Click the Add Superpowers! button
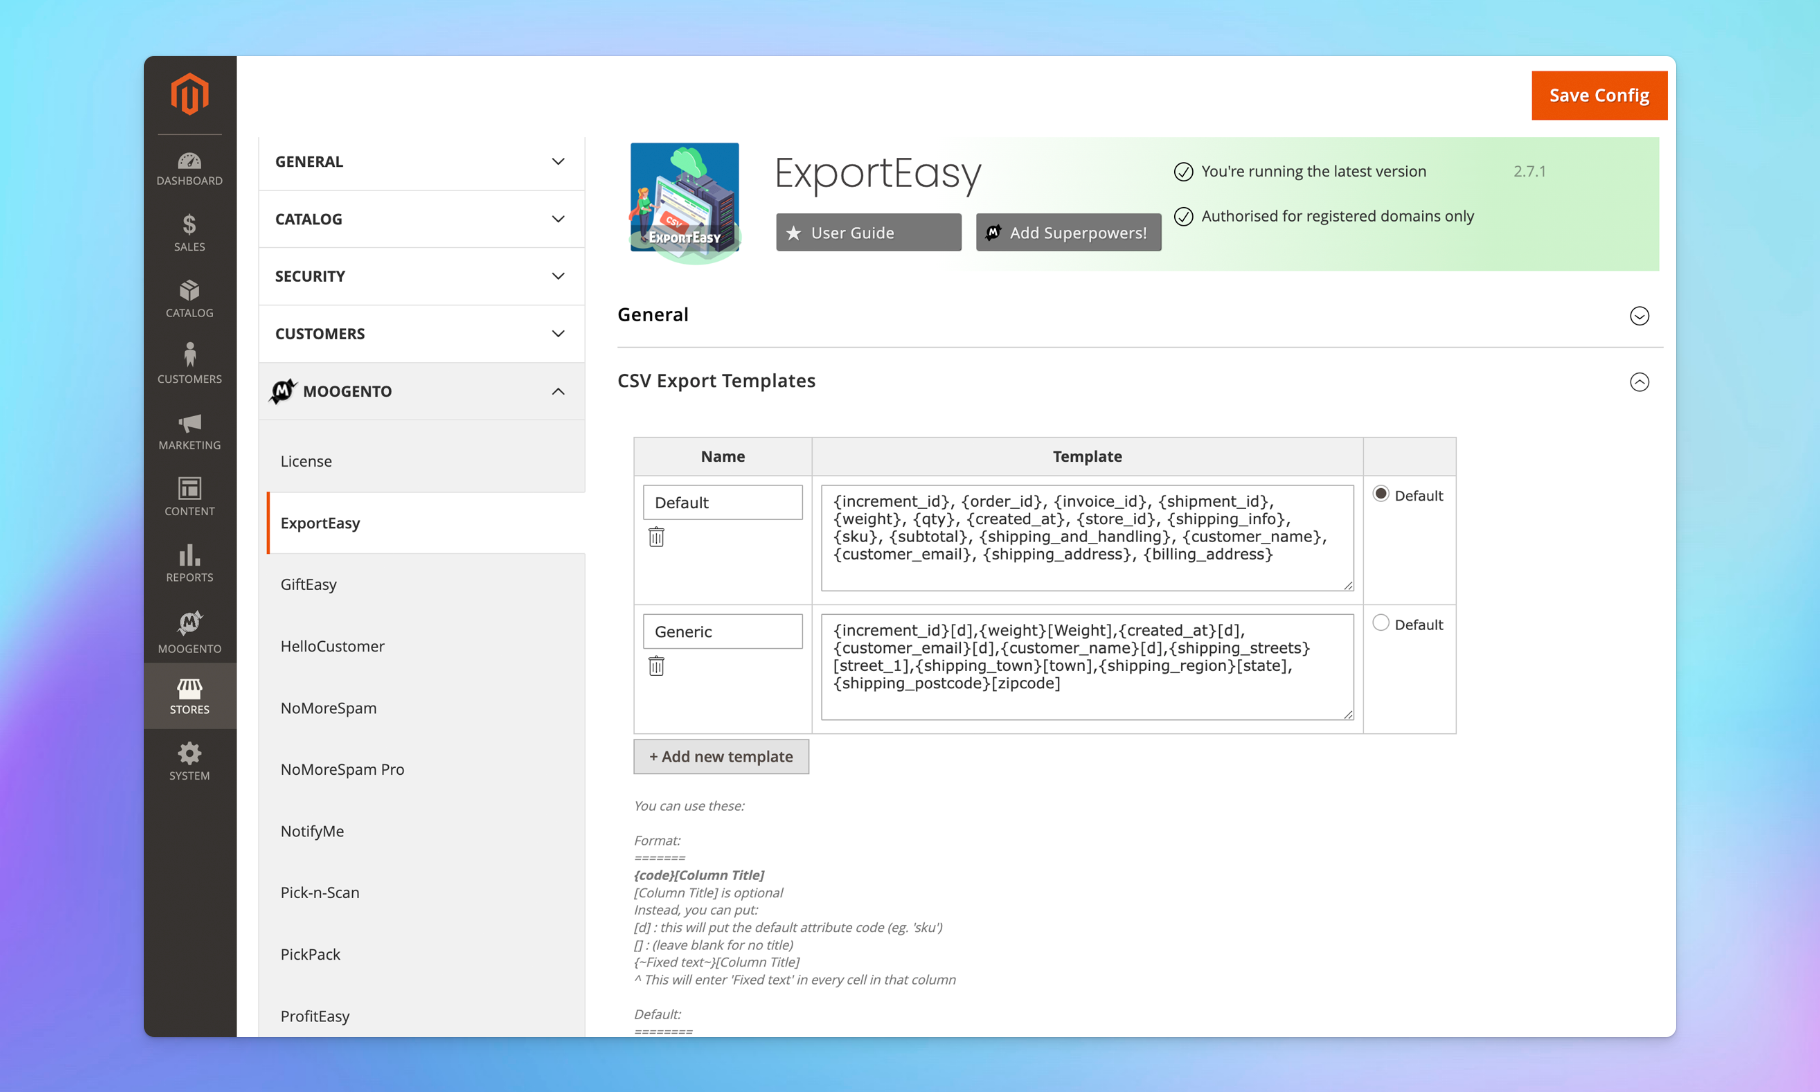Viewport: 1820px width, 1092px height. tap(1068, 232)
